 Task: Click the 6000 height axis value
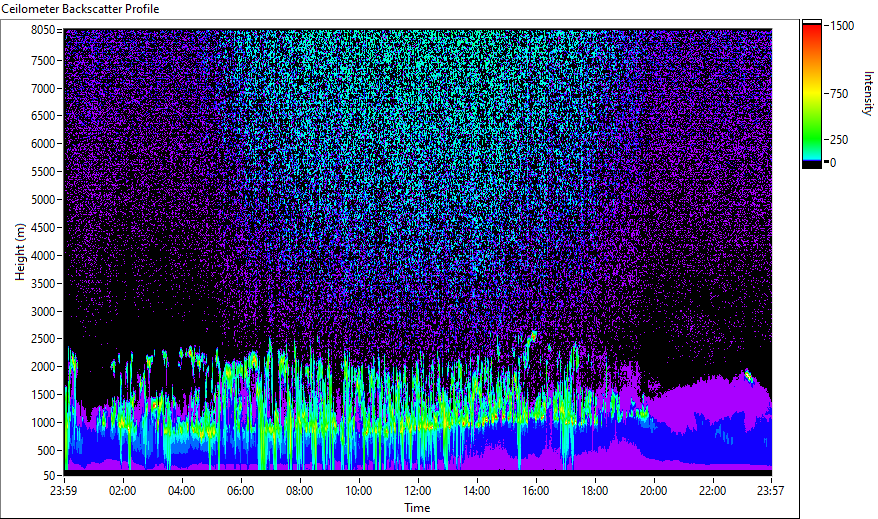pyautogui.click(x=43, y=144)
